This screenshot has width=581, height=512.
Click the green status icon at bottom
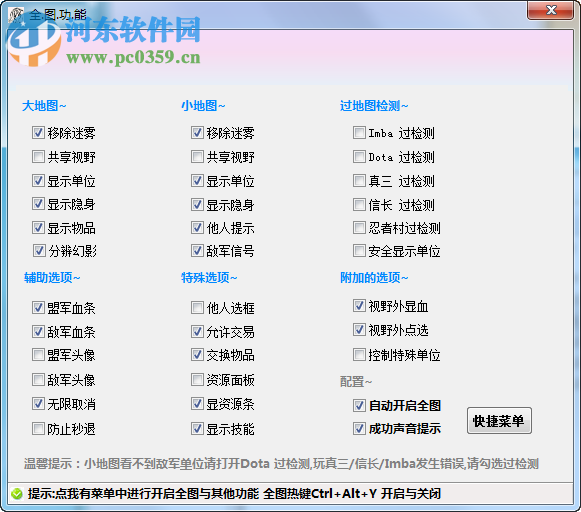17,494
